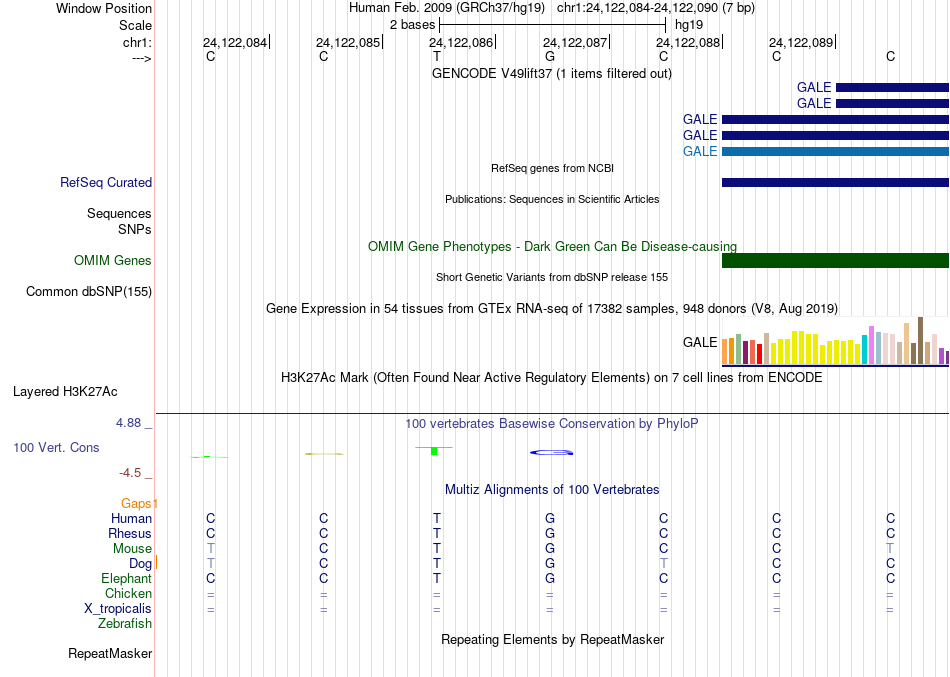Click Short Genetic Variants from dbSNP title

552,277
